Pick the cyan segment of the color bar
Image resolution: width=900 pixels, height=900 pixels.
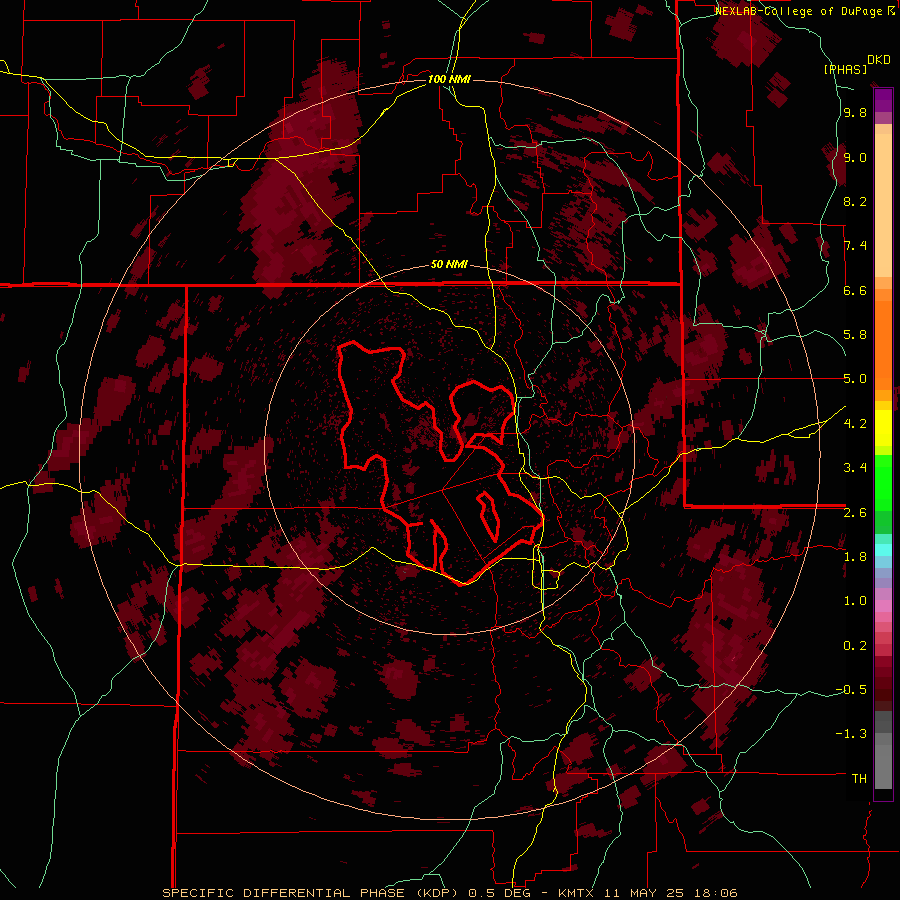point(883,549)
